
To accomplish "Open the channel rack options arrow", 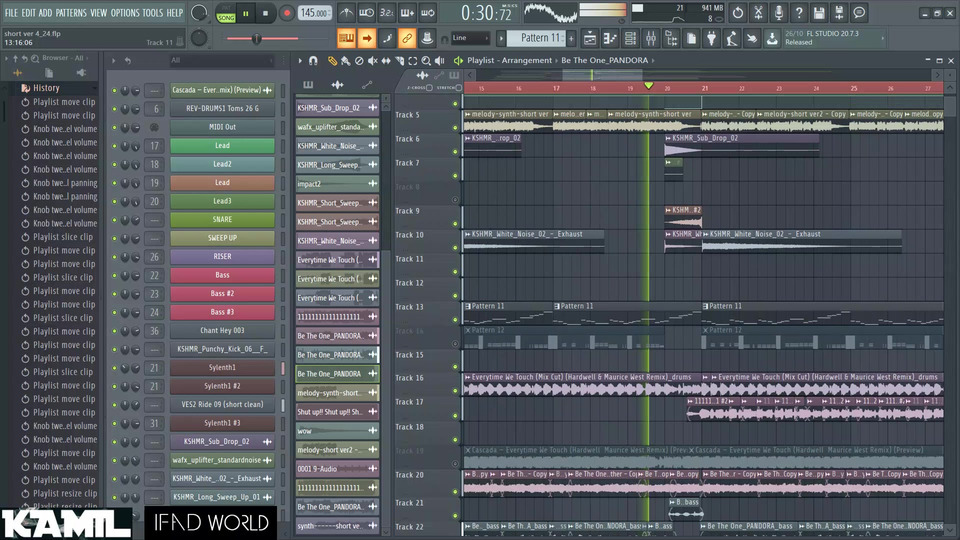I will (x=113, y=61).
